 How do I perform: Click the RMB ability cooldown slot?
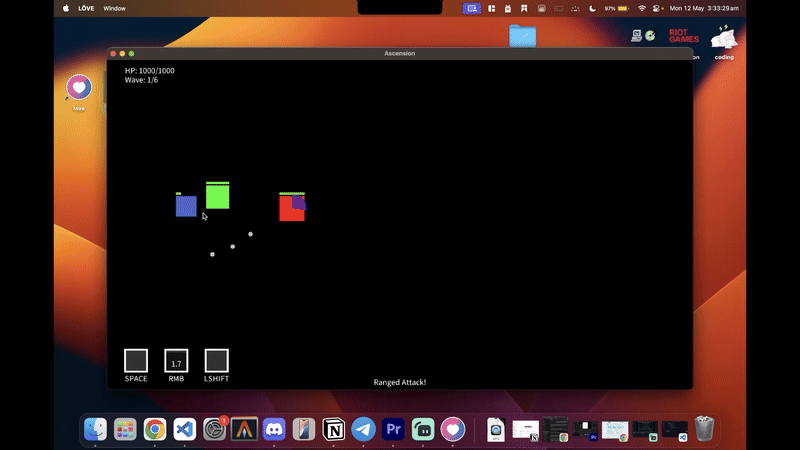tap(176, 361)
